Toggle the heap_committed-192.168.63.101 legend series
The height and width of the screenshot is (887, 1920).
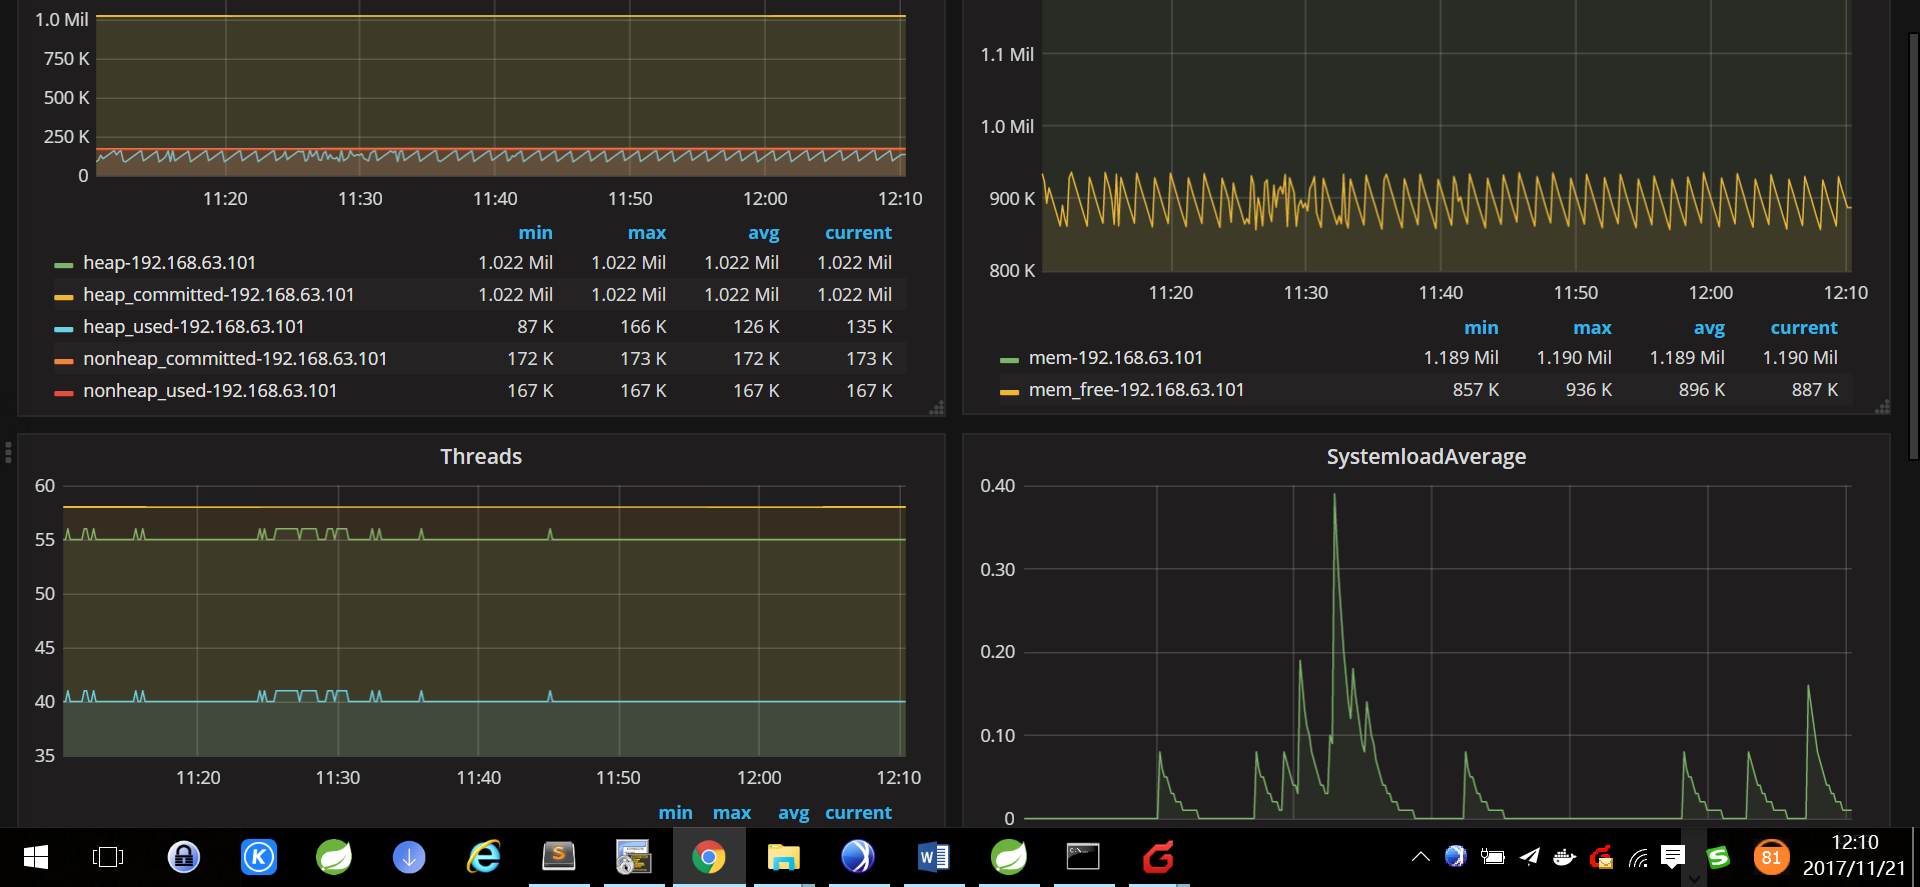click(x=219, y=294)
